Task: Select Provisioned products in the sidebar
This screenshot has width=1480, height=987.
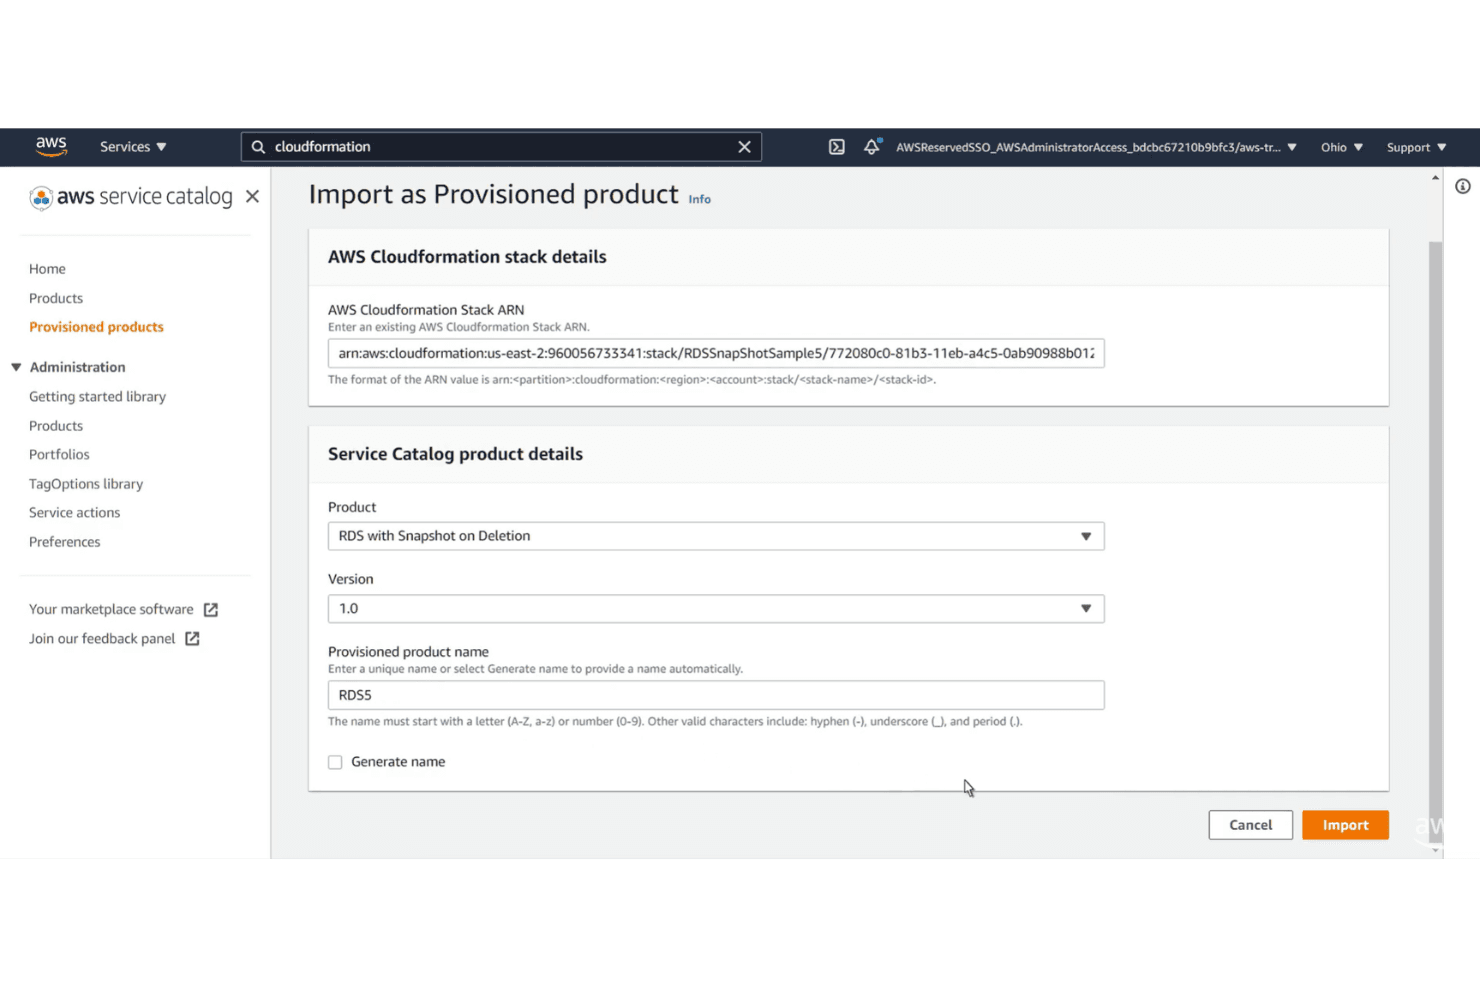Action: pos(96,327)
